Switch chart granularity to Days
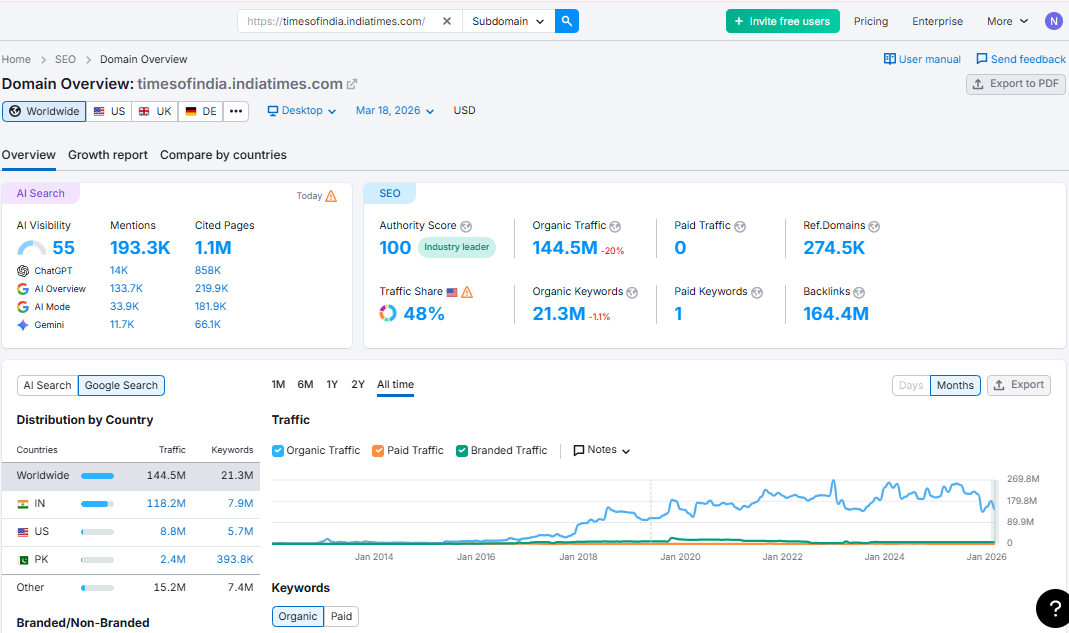 (911, 385)
